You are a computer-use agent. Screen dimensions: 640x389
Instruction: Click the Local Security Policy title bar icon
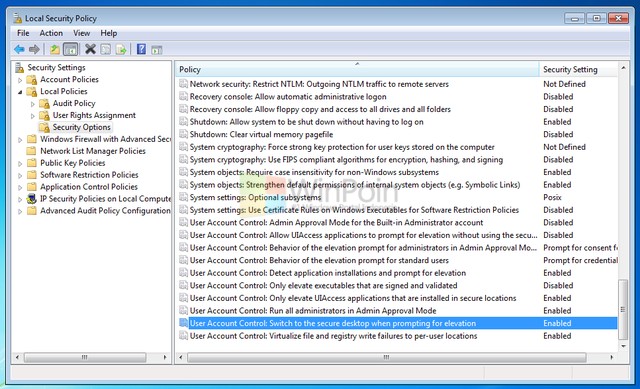click(17, 18)
